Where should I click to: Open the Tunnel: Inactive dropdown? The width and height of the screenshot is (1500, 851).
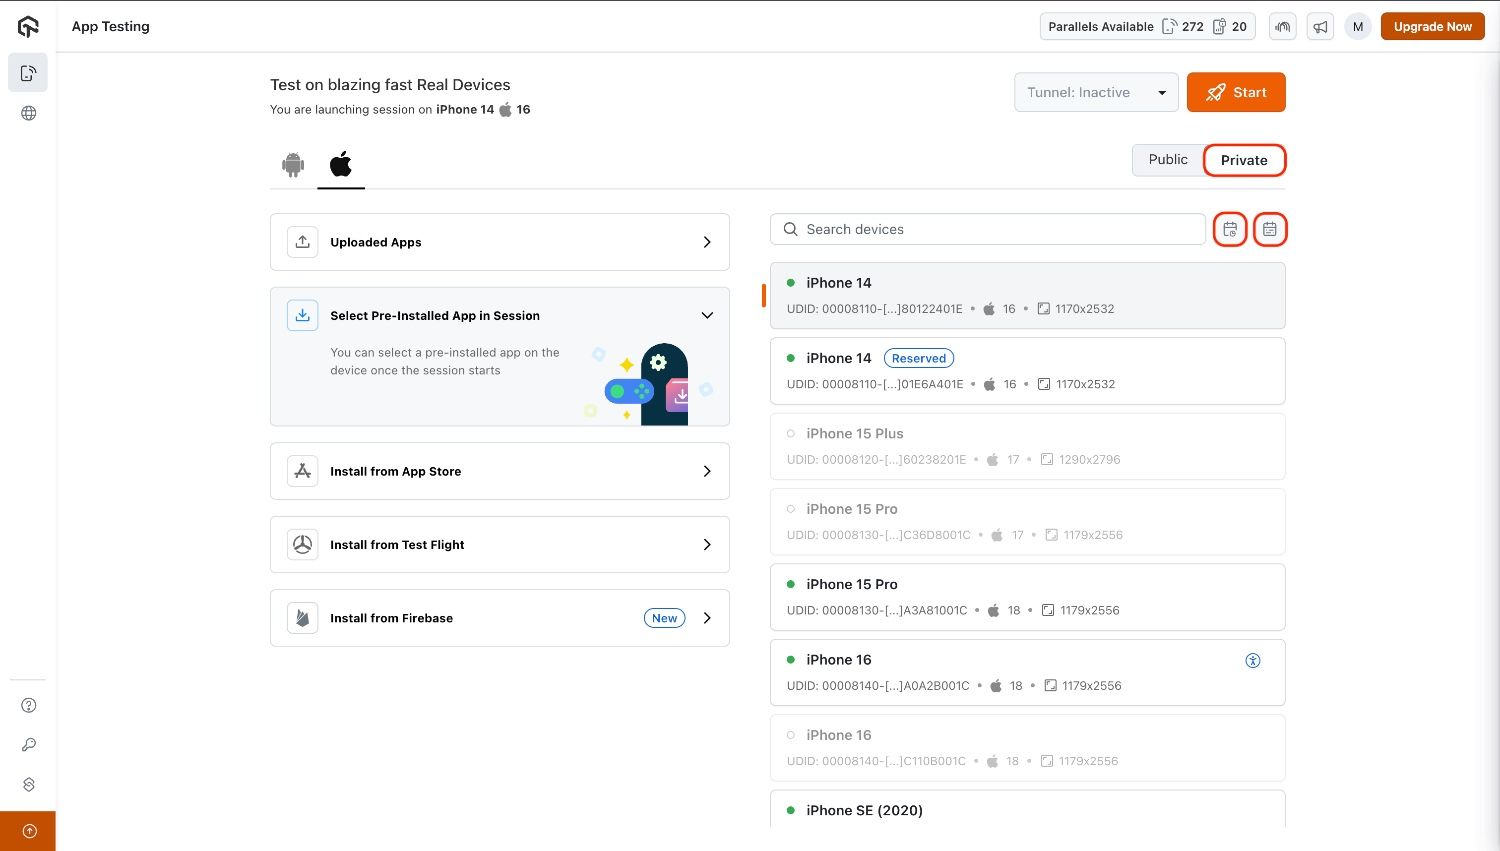[1096, 93]
